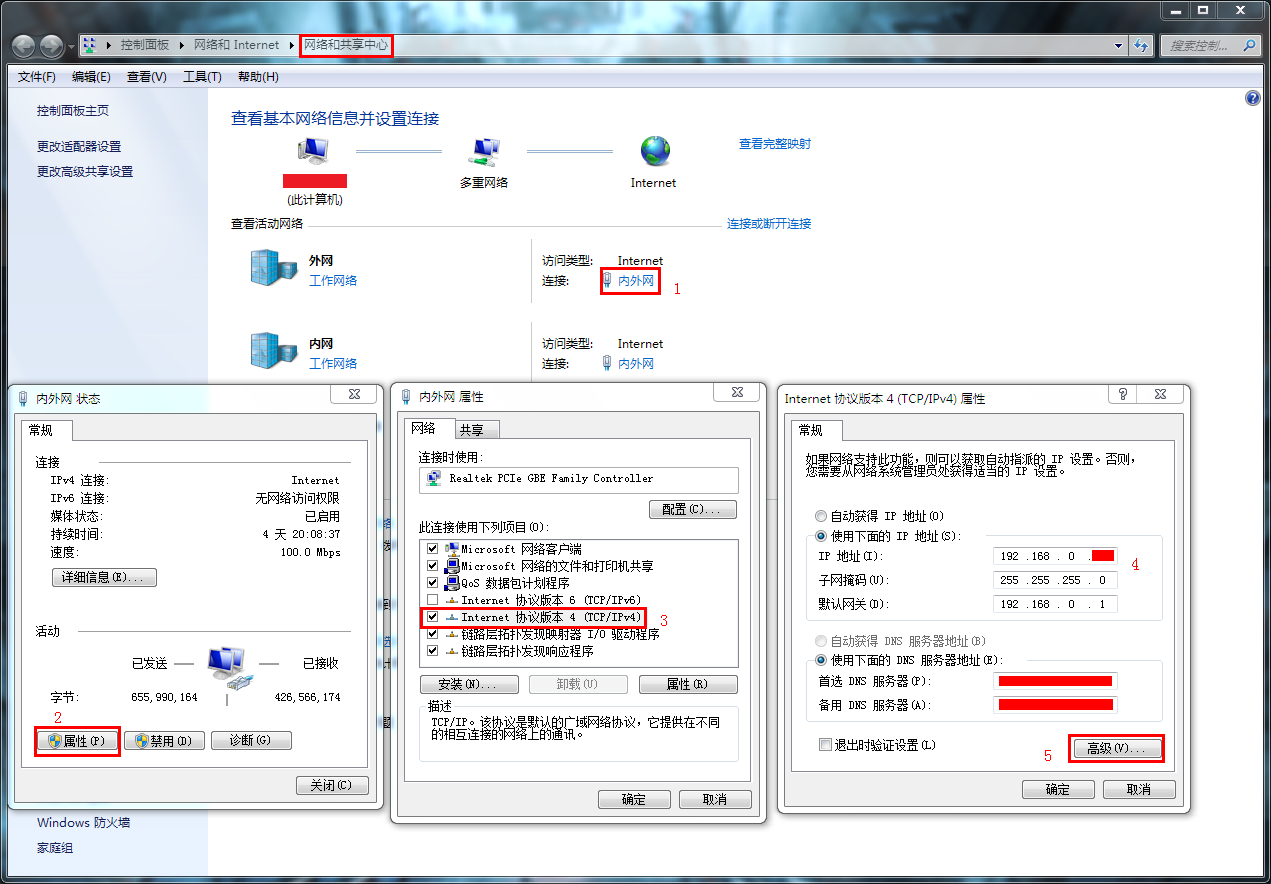The width and height of the screenshot is (1271, 884).
Task: Click the 多重网络 network icon
Action: pos(486,150)
